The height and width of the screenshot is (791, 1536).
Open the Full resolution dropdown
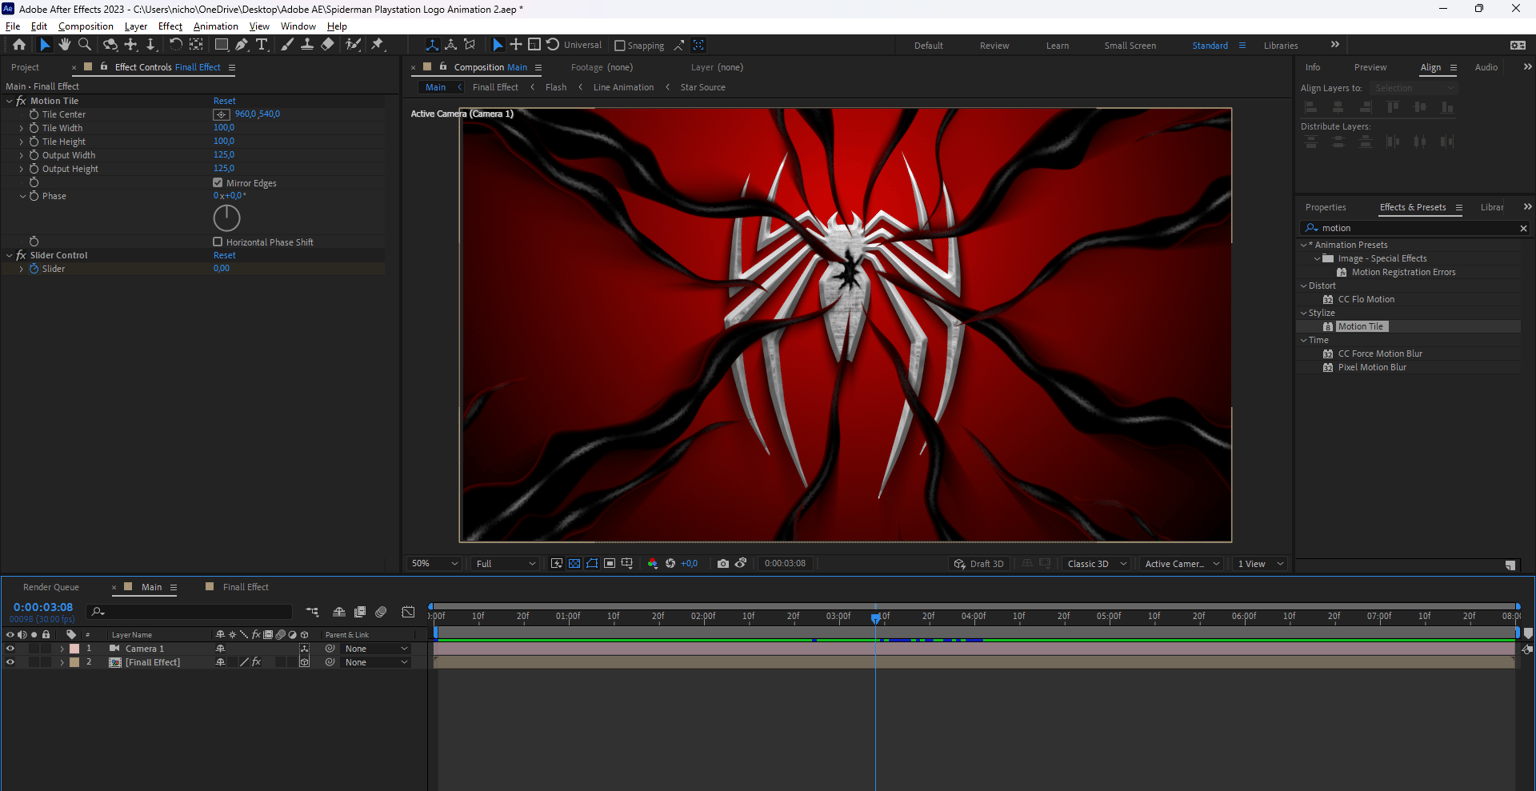pyautogui.click(x=505, y=564)
